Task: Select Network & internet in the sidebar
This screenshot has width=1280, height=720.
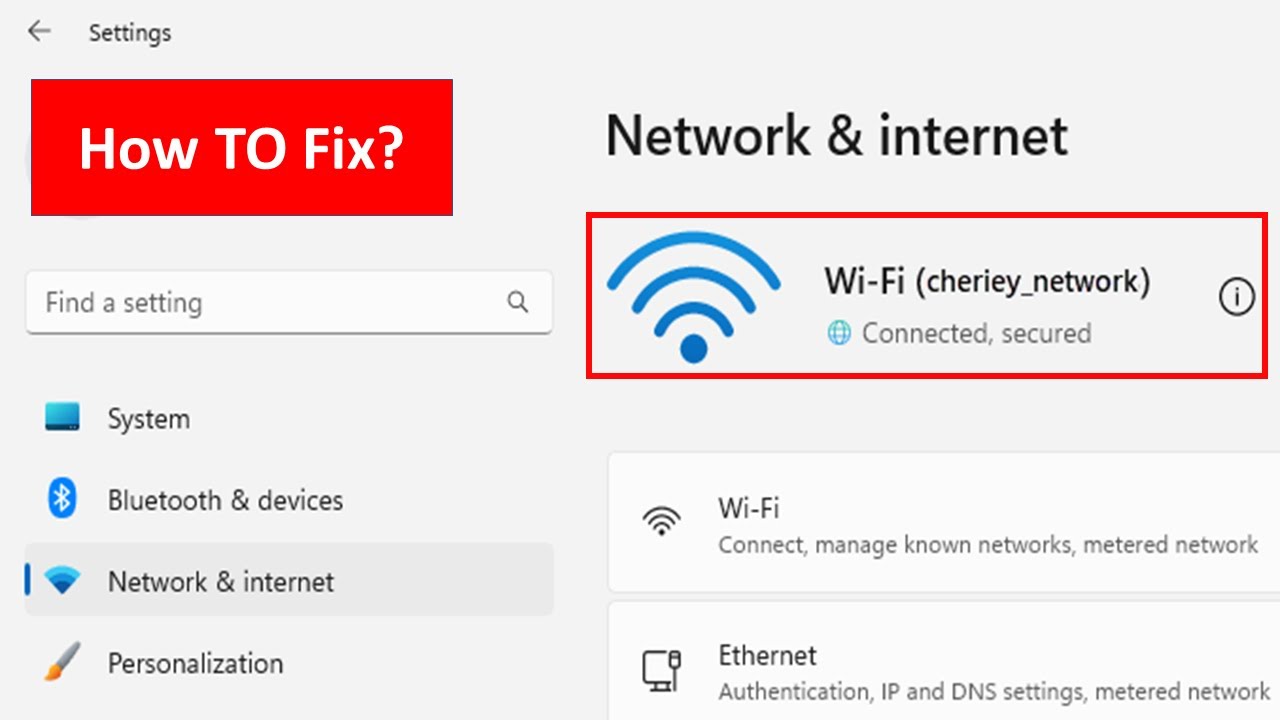Action: 221,582
